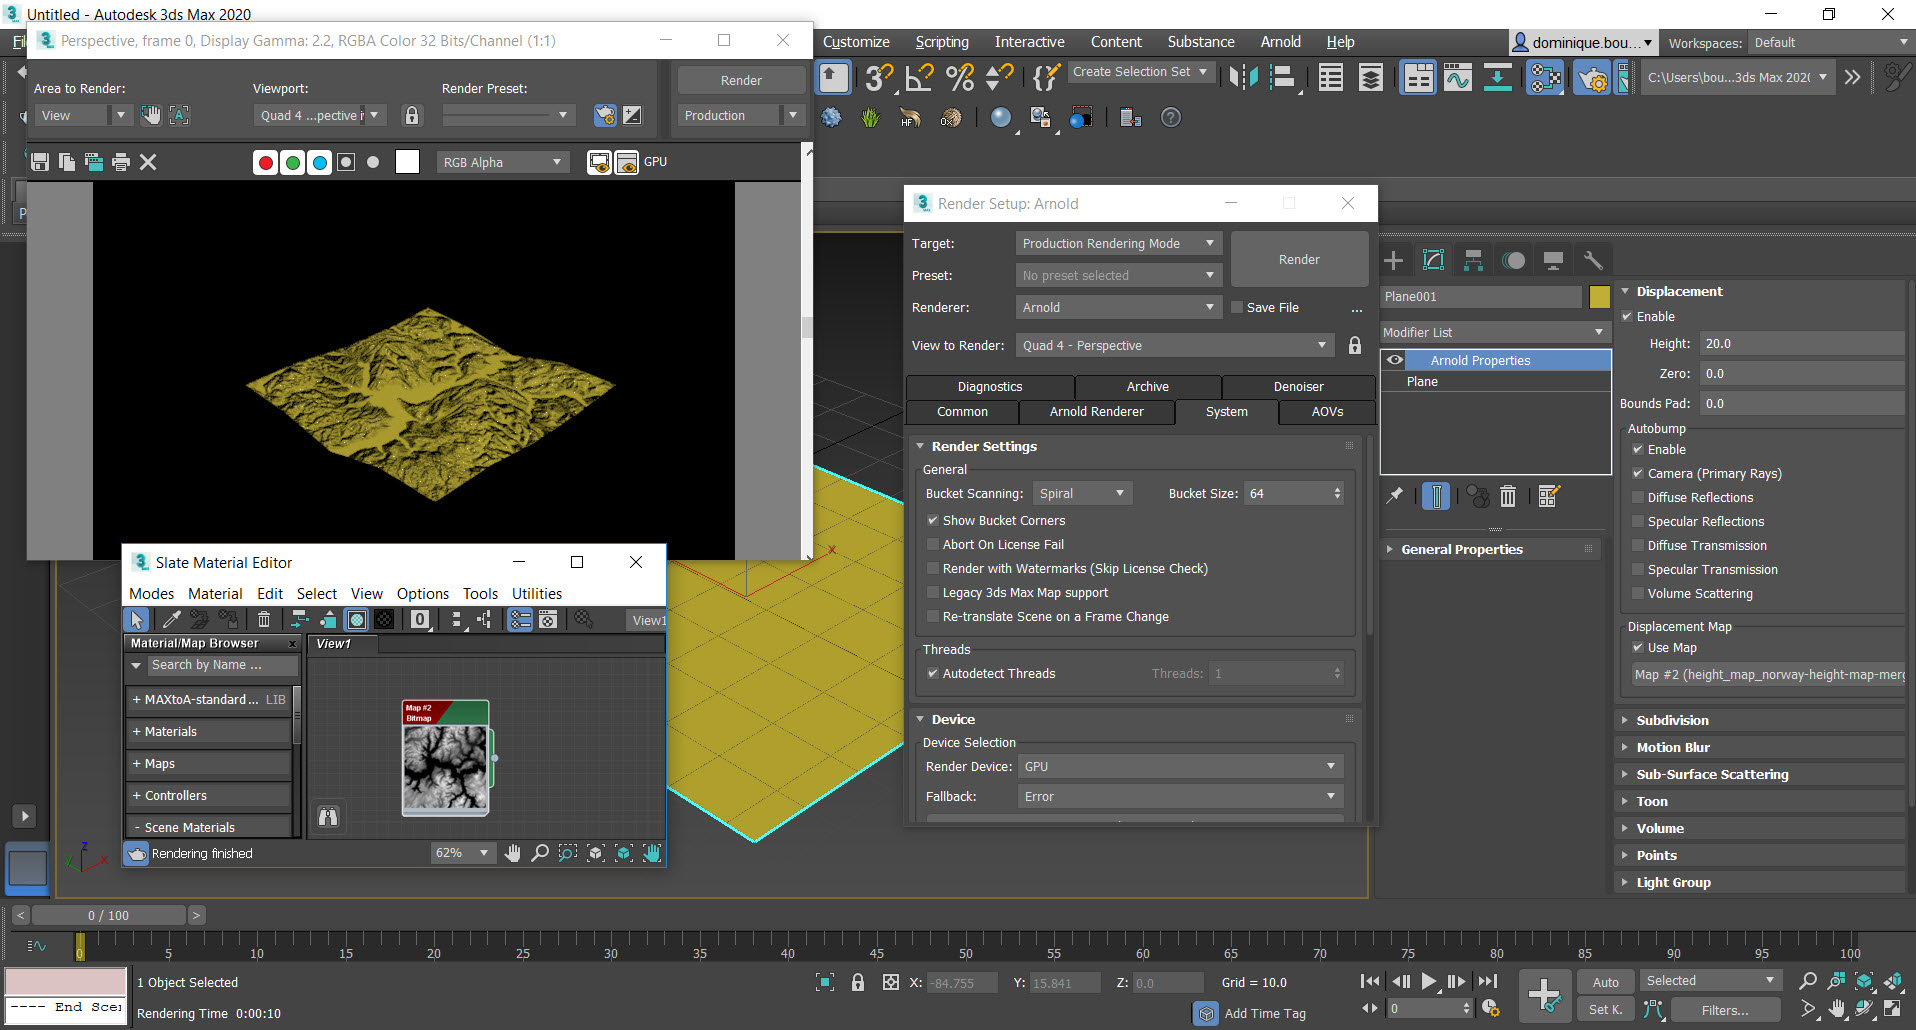1916x1030 pixels.
Task: Switch to the AOVs tab in Render Setup
Action: [x=1326, y=411]
